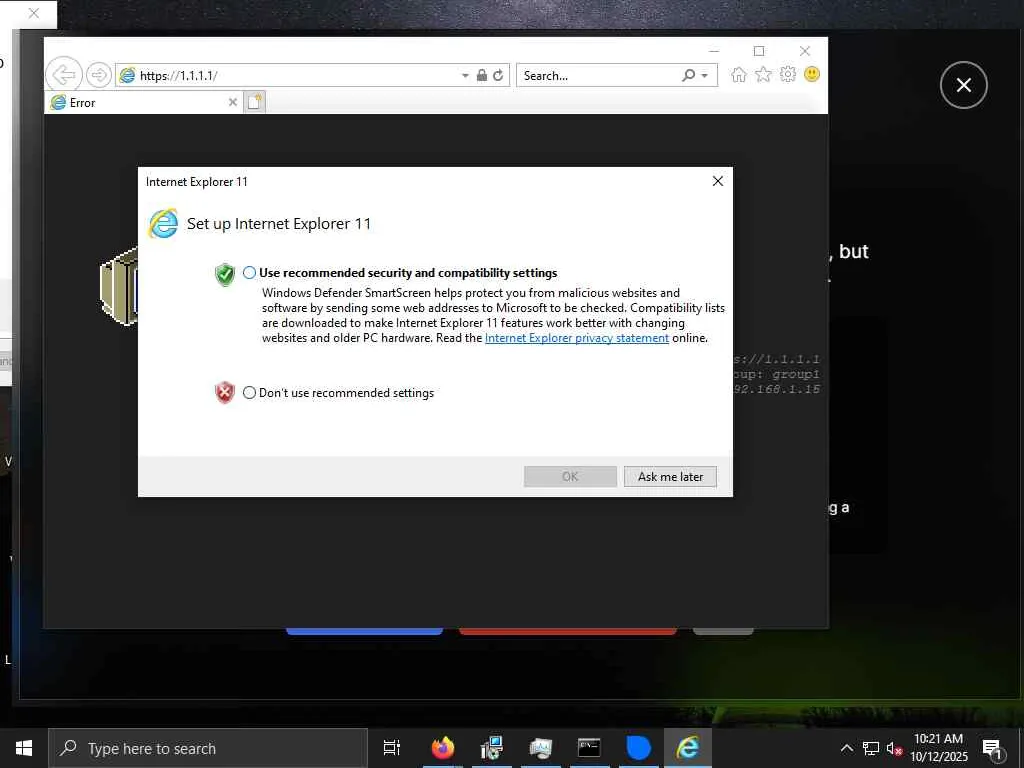This screenshot has height=768, width=1024.
Task: Click the green shield check icon
Action: (x=225, y=274)
